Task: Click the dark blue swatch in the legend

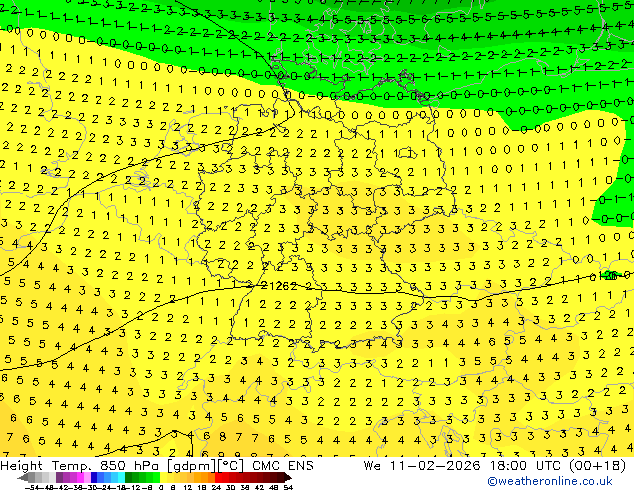Action: 94,477
